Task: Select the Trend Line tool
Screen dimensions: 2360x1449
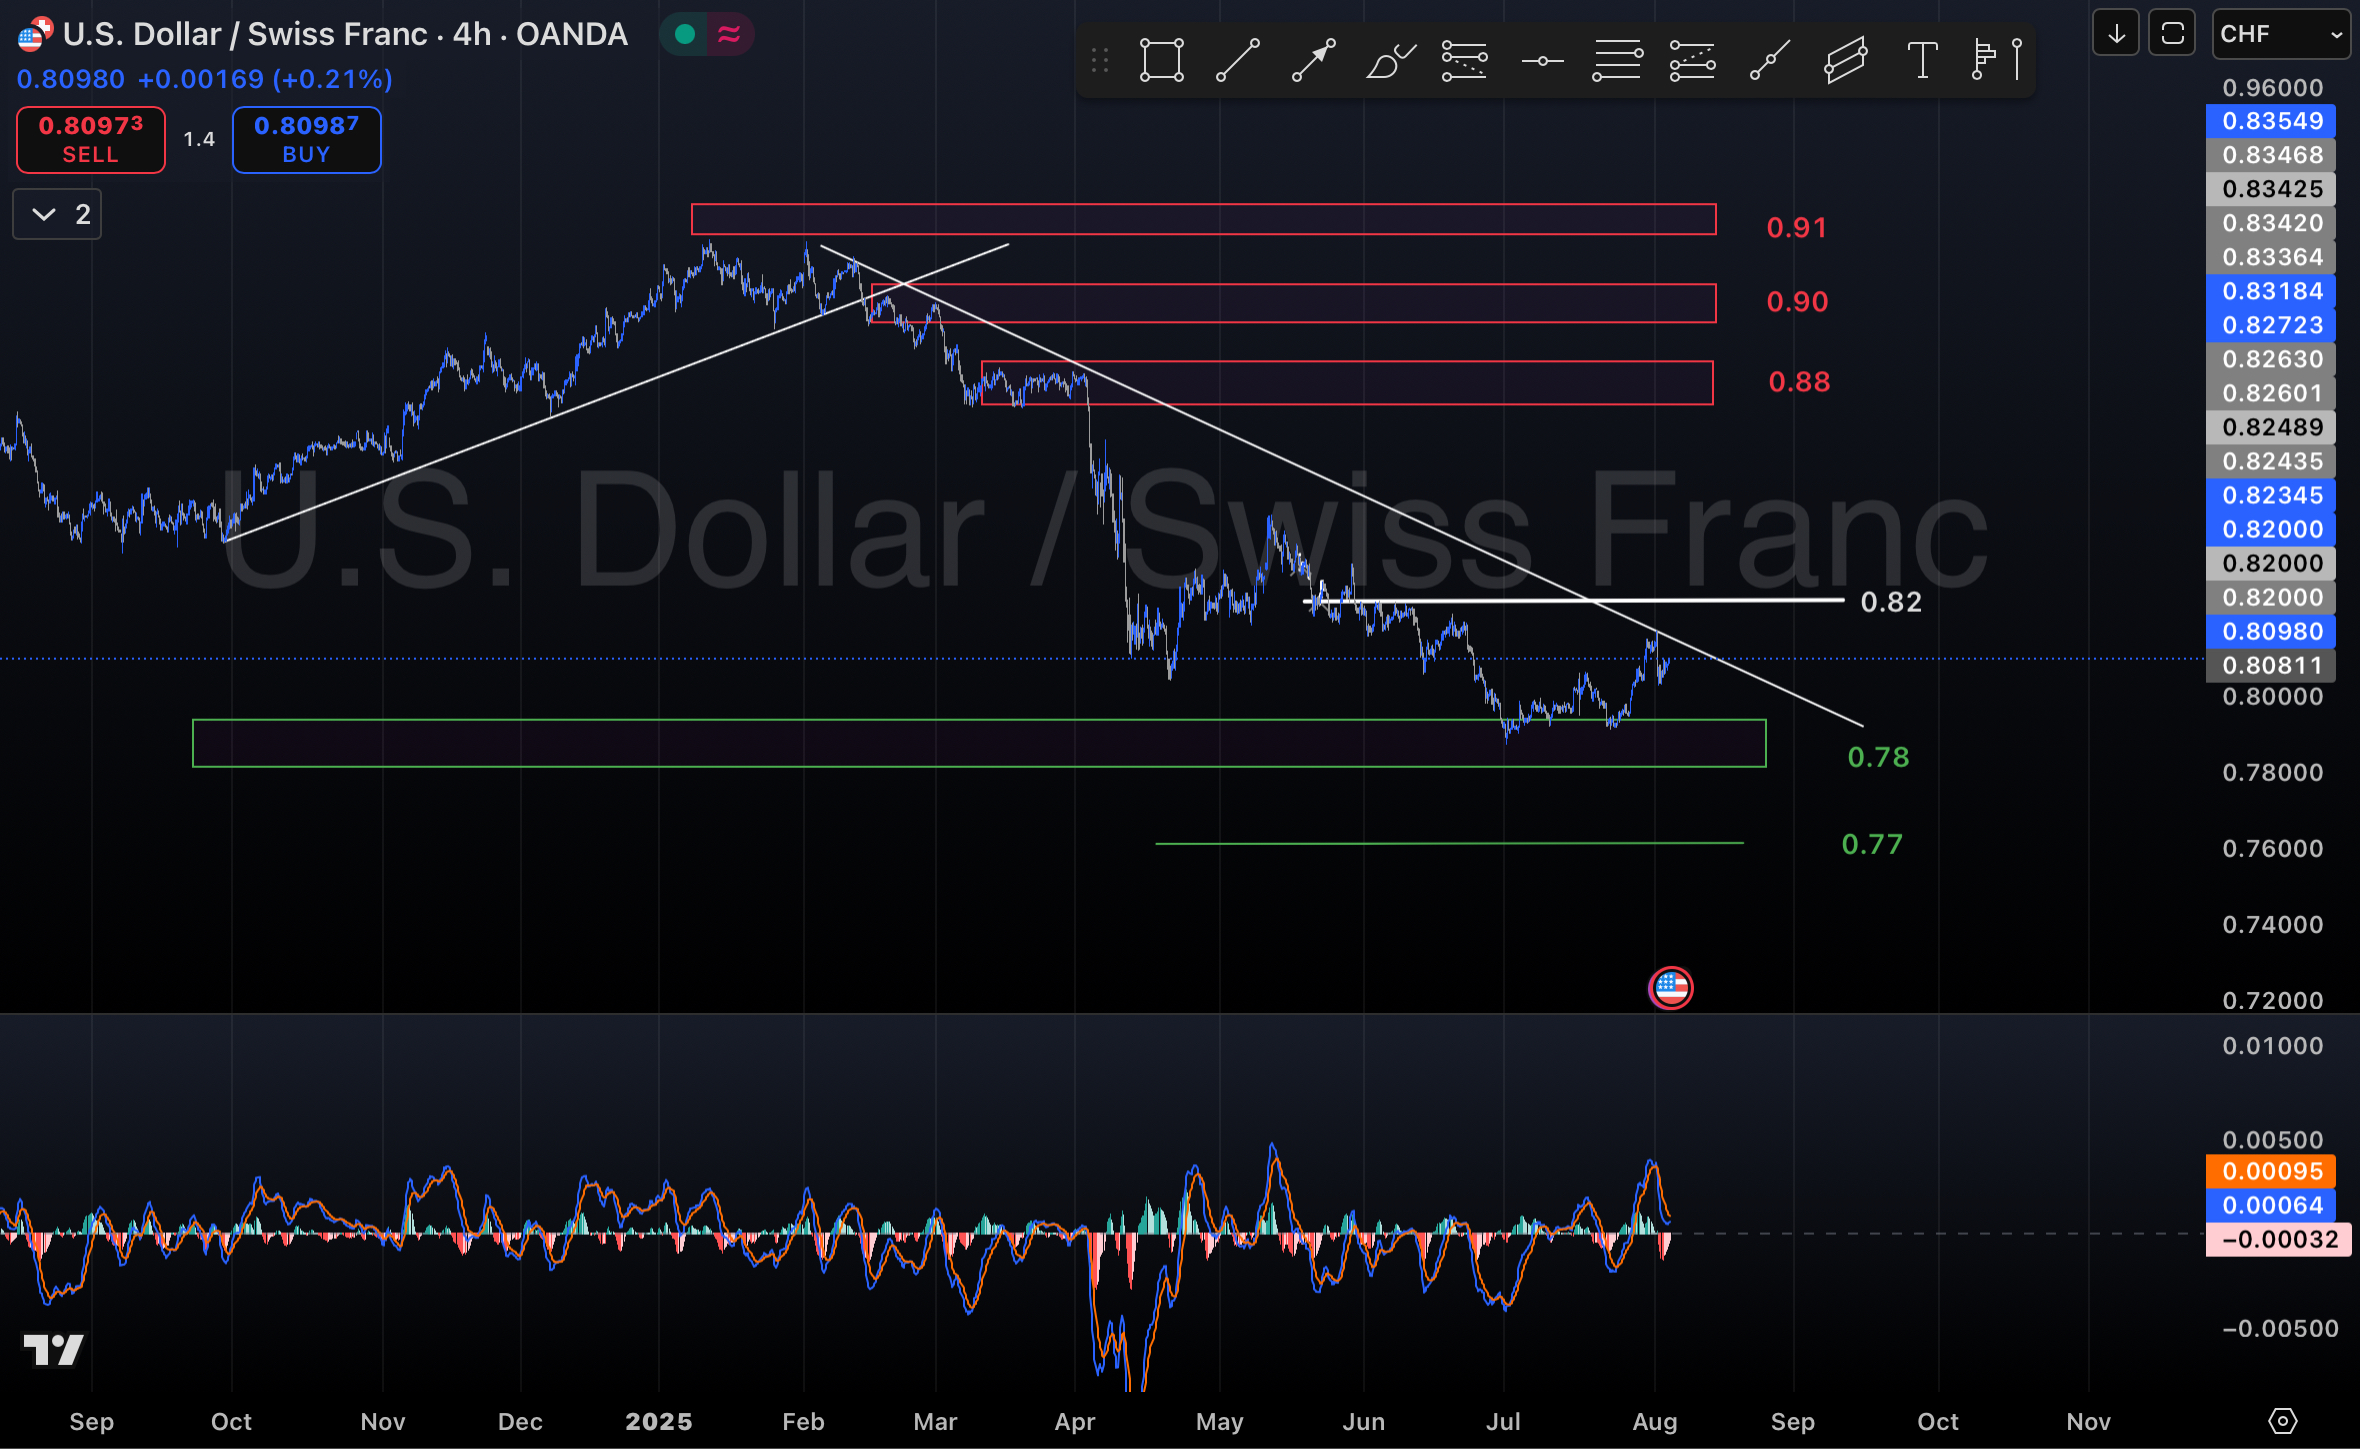Action: pos(1237,60)
